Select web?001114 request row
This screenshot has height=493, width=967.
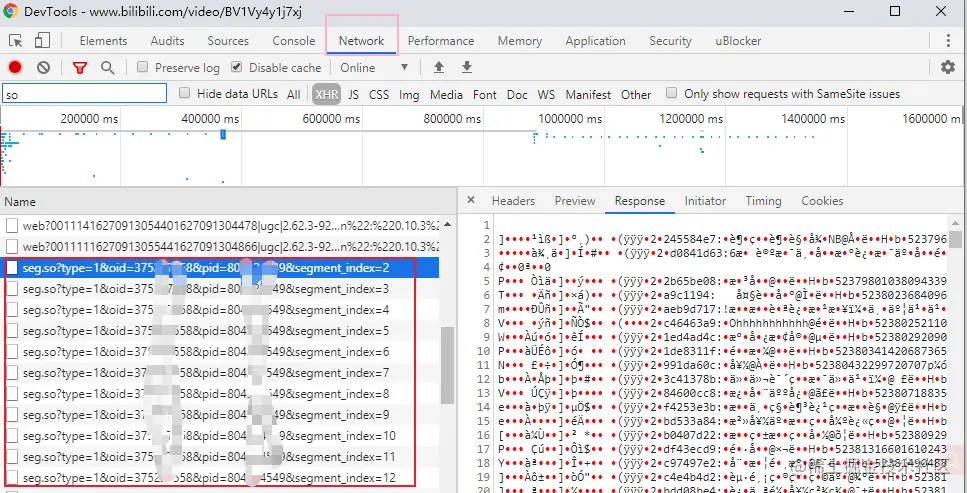coord(222,226)
